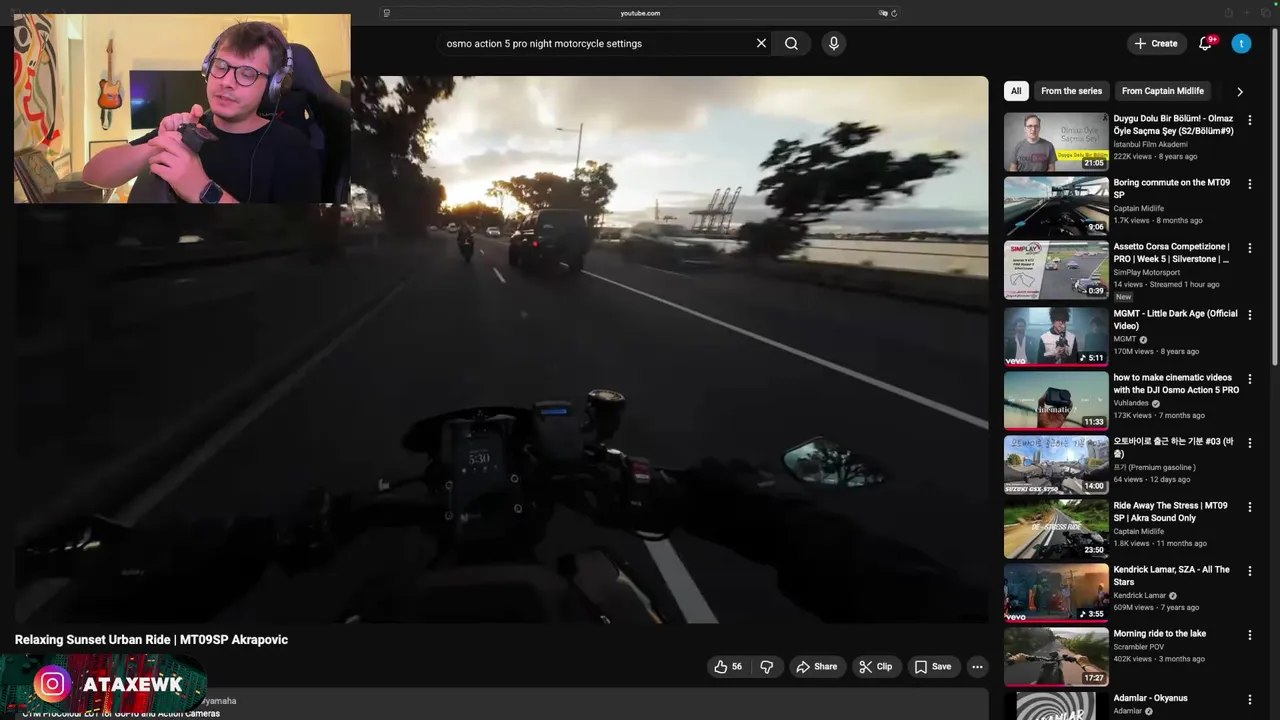The image size is (1280, 720).
Task: Open title MGMT - Little Dark Age
Action: 1175,320
